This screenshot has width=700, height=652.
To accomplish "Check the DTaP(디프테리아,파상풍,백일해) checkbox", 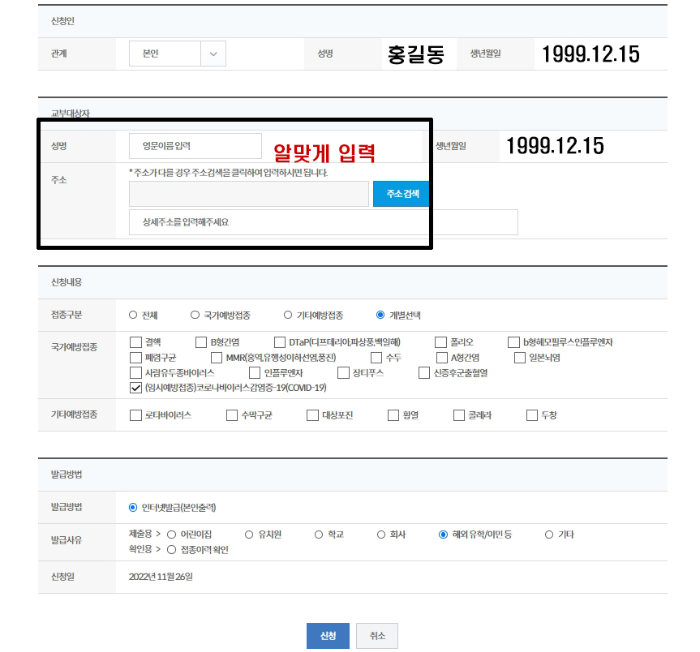I will (279, 342).
